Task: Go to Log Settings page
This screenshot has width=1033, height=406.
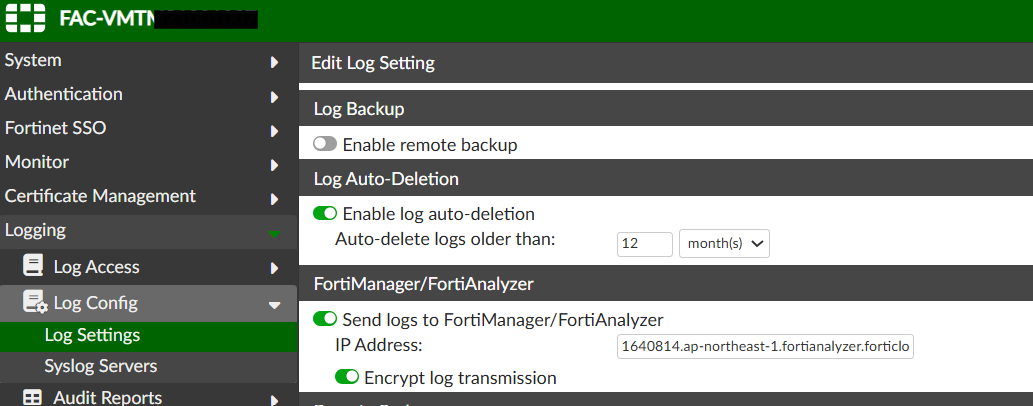Action: [x=148, y=335]
